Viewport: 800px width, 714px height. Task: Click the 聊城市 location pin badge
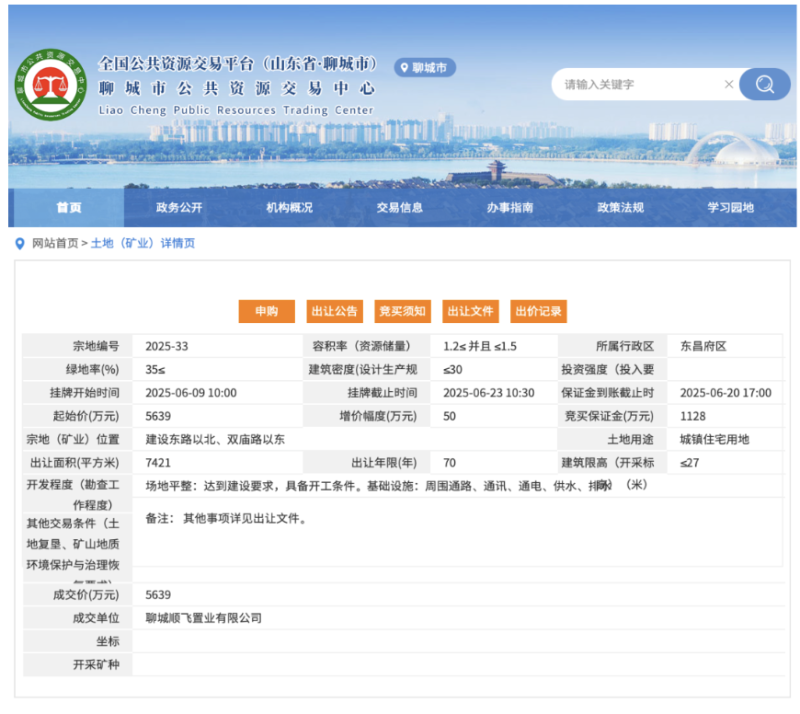point(424,66)
